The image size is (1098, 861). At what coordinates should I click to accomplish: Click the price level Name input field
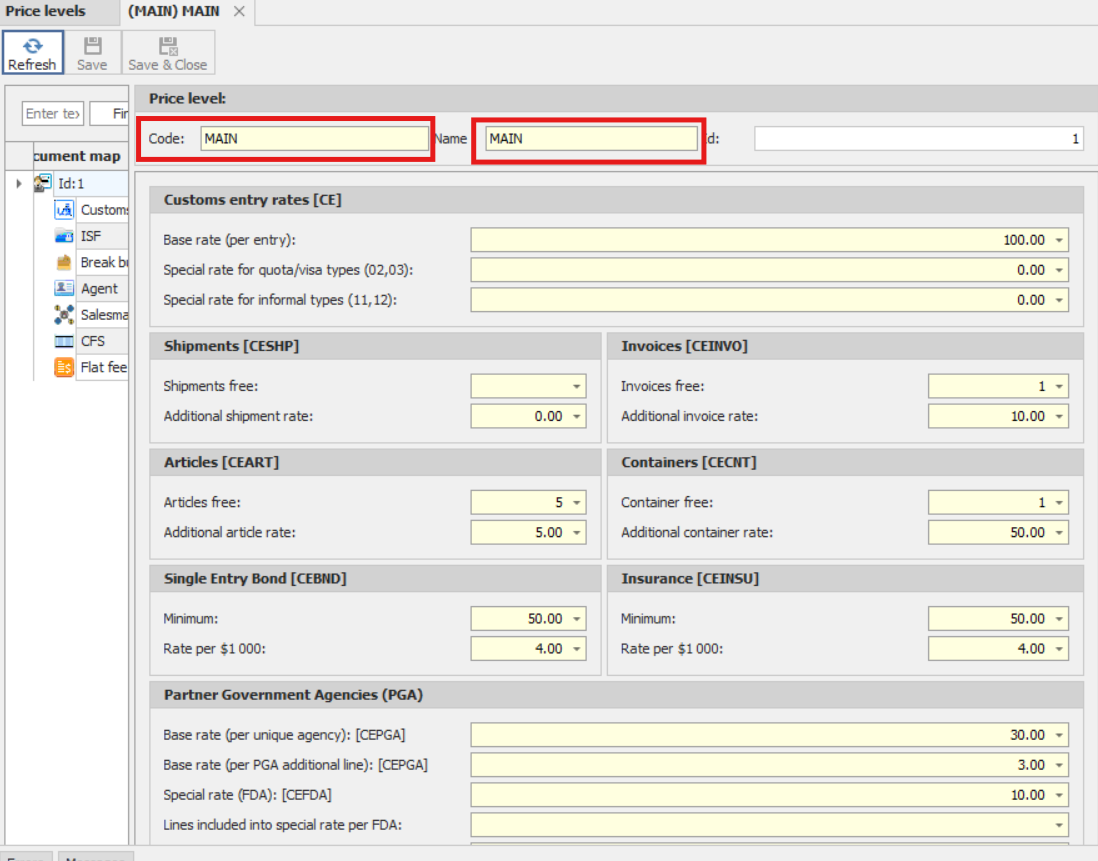[590, 139]
